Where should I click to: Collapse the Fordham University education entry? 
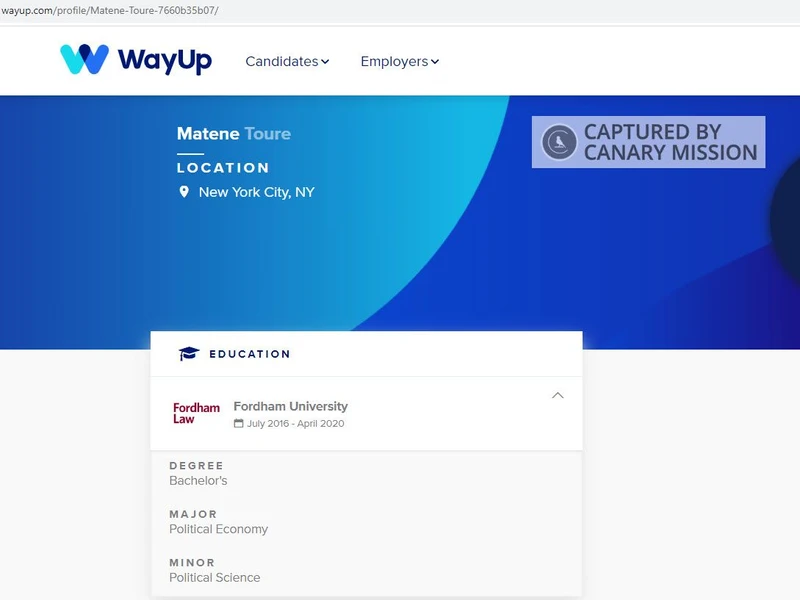tap(559, 397)
